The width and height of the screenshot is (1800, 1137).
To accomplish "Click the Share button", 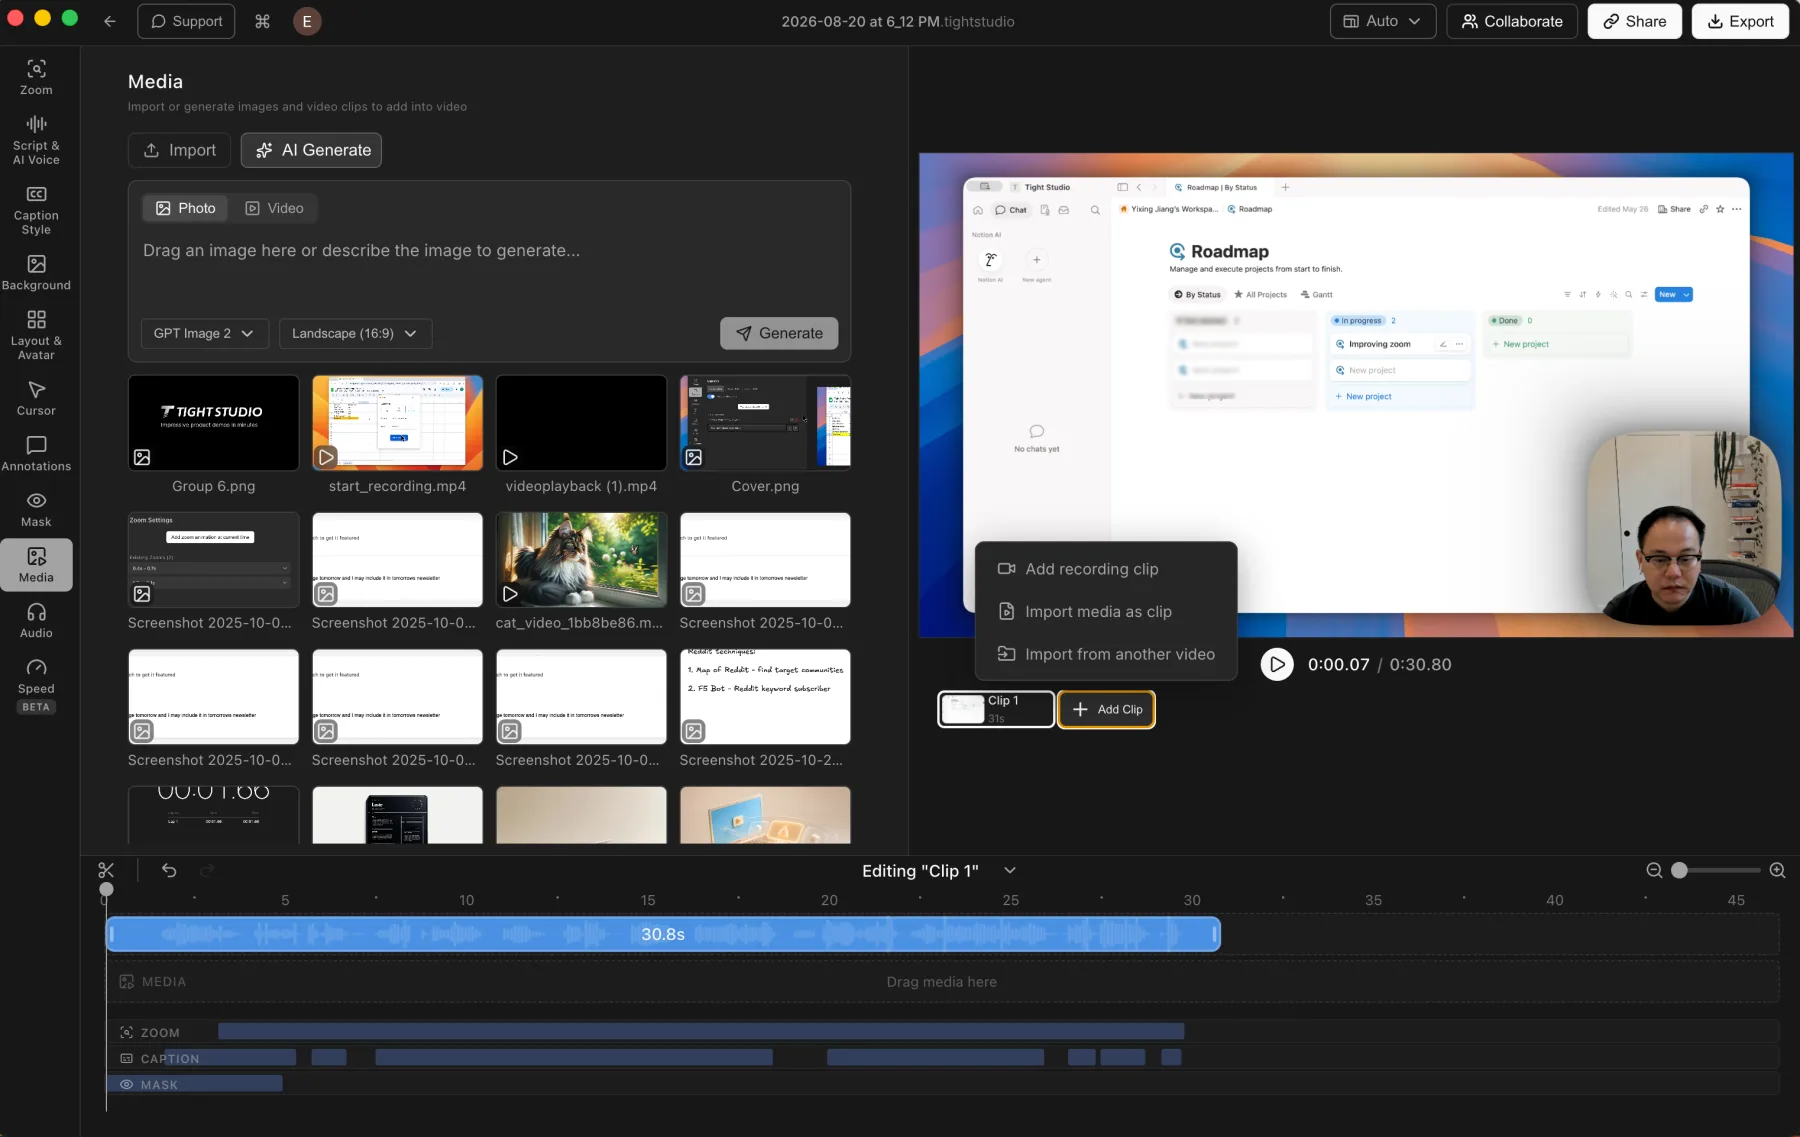I will (1634, 21).
